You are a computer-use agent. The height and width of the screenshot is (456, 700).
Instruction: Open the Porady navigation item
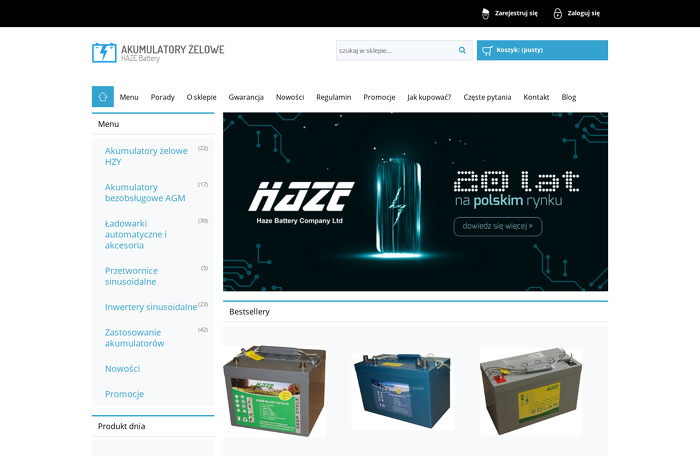(162, 97)
